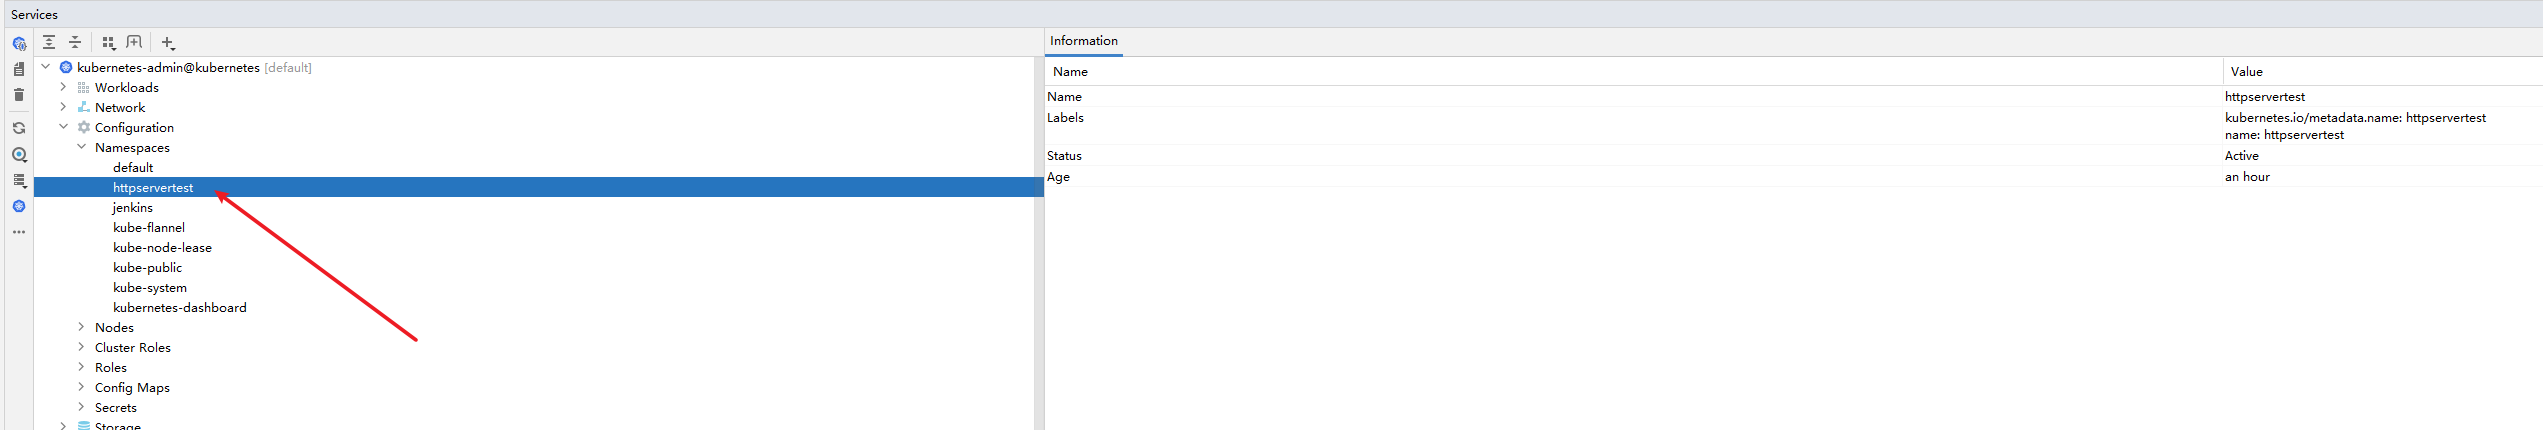This screenshot has height=430, width=2543.
Task: Expand the Network tree node
Action: (x=63, y=107)
